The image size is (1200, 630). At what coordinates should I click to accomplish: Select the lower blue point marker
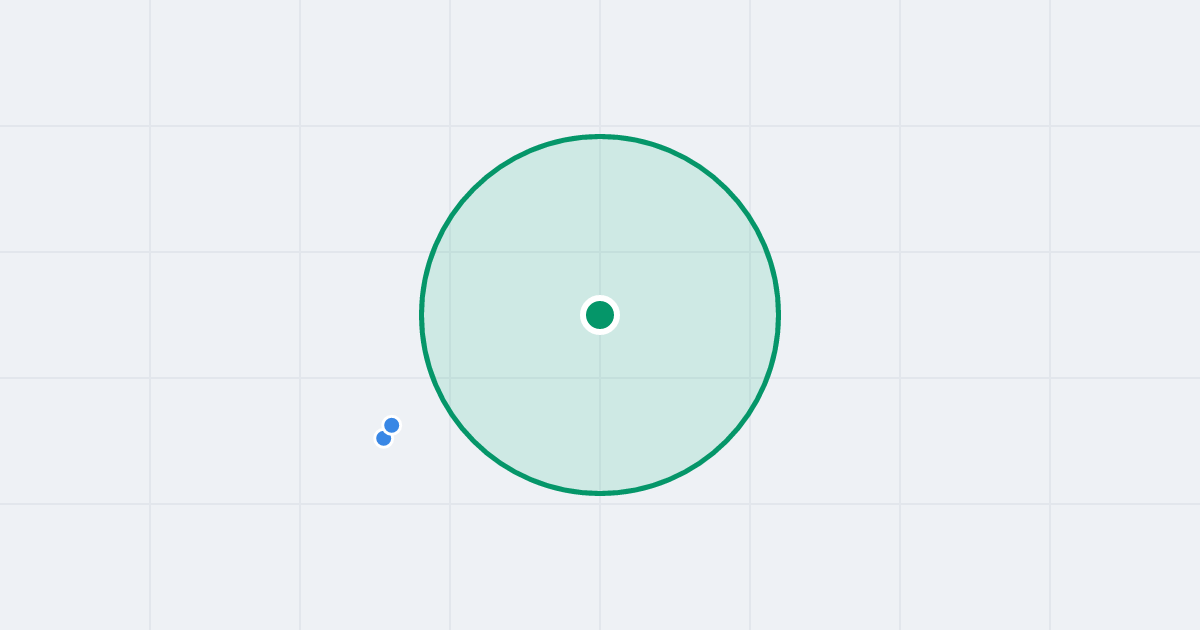point(383,438)
